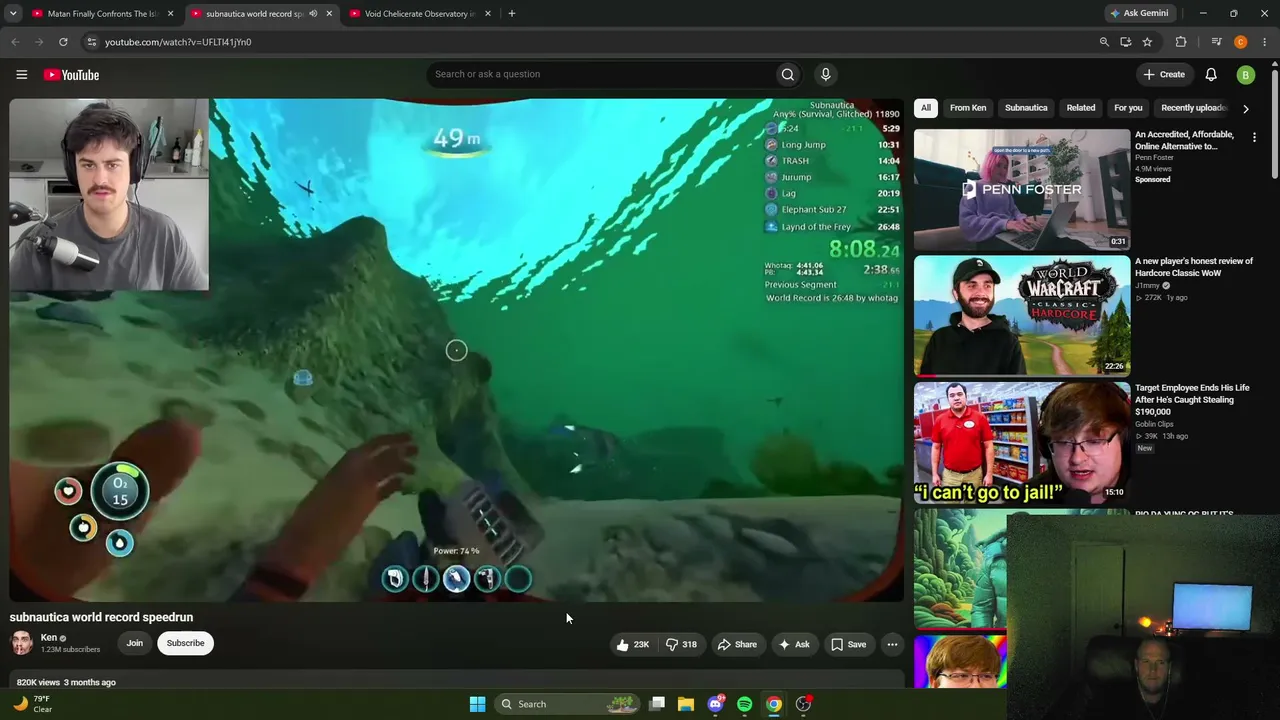Open Ask Gemini in Chrome
Image resolution: width=1280 pixels, height=720 pixels.
[1138, 14]
